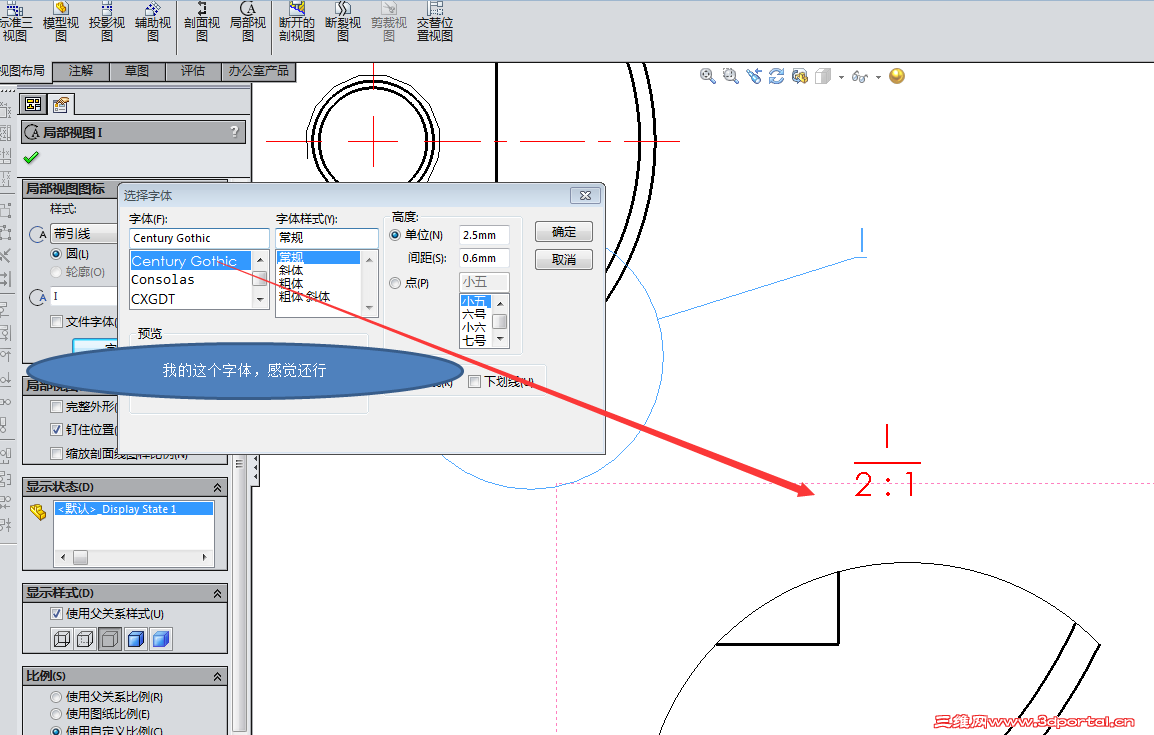This screenshot has width=1154, height=735.
Task: Click the 2.5mm height input field
Action: 484,235
